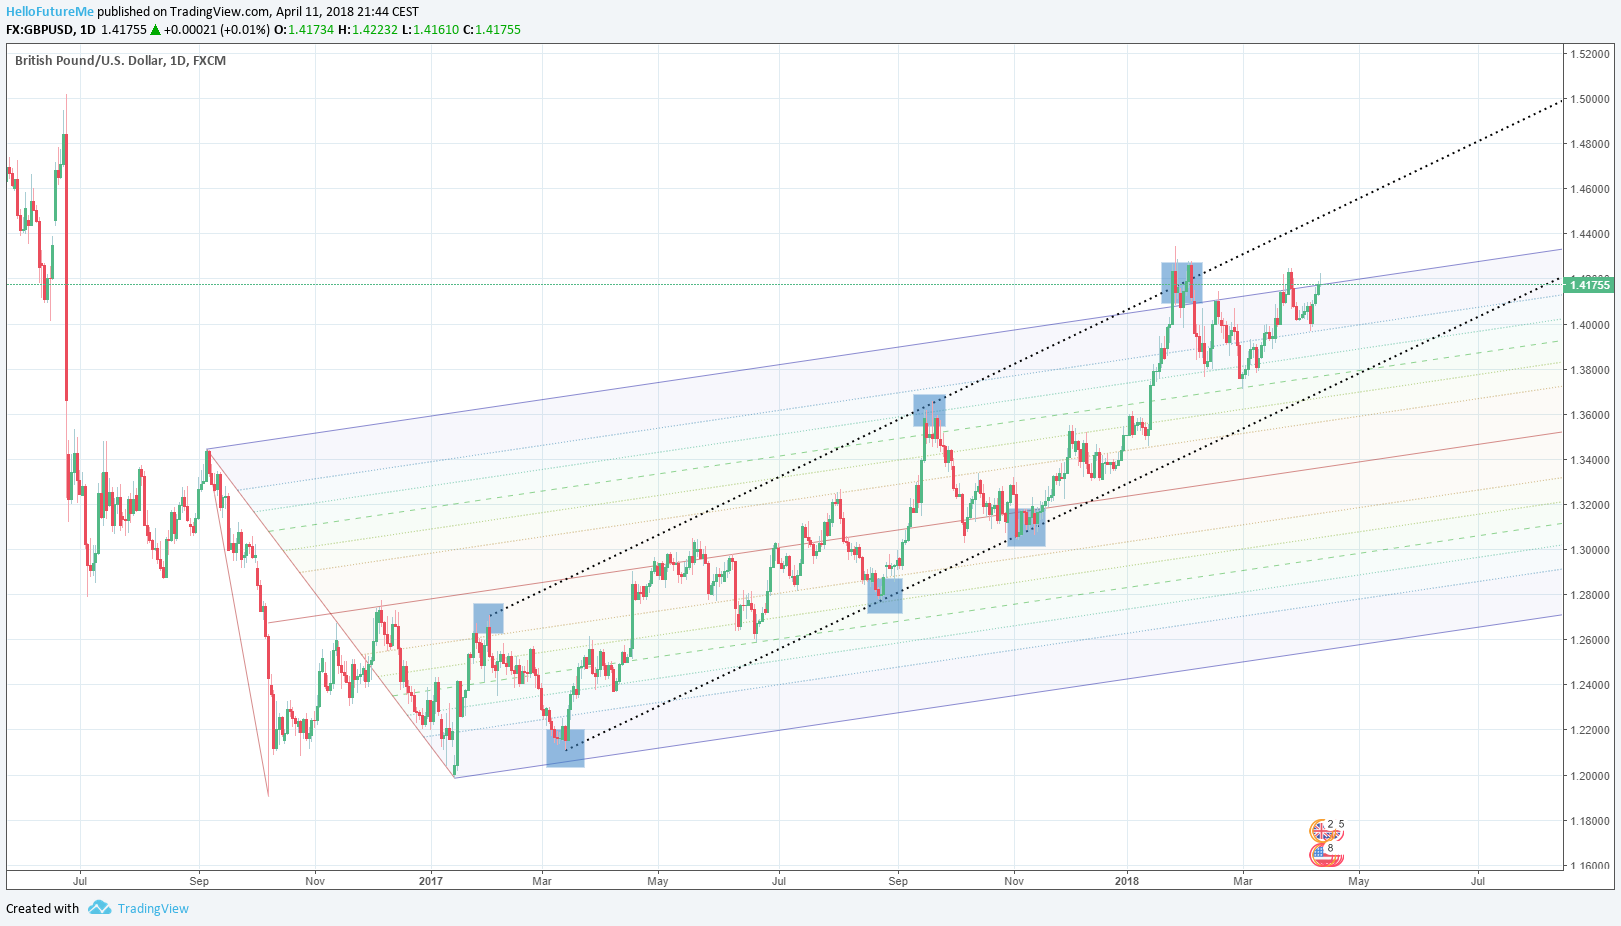Select the blue box at the February 2017 high
The height and width of the screenshot is (926, 1621).
point(488,618)
